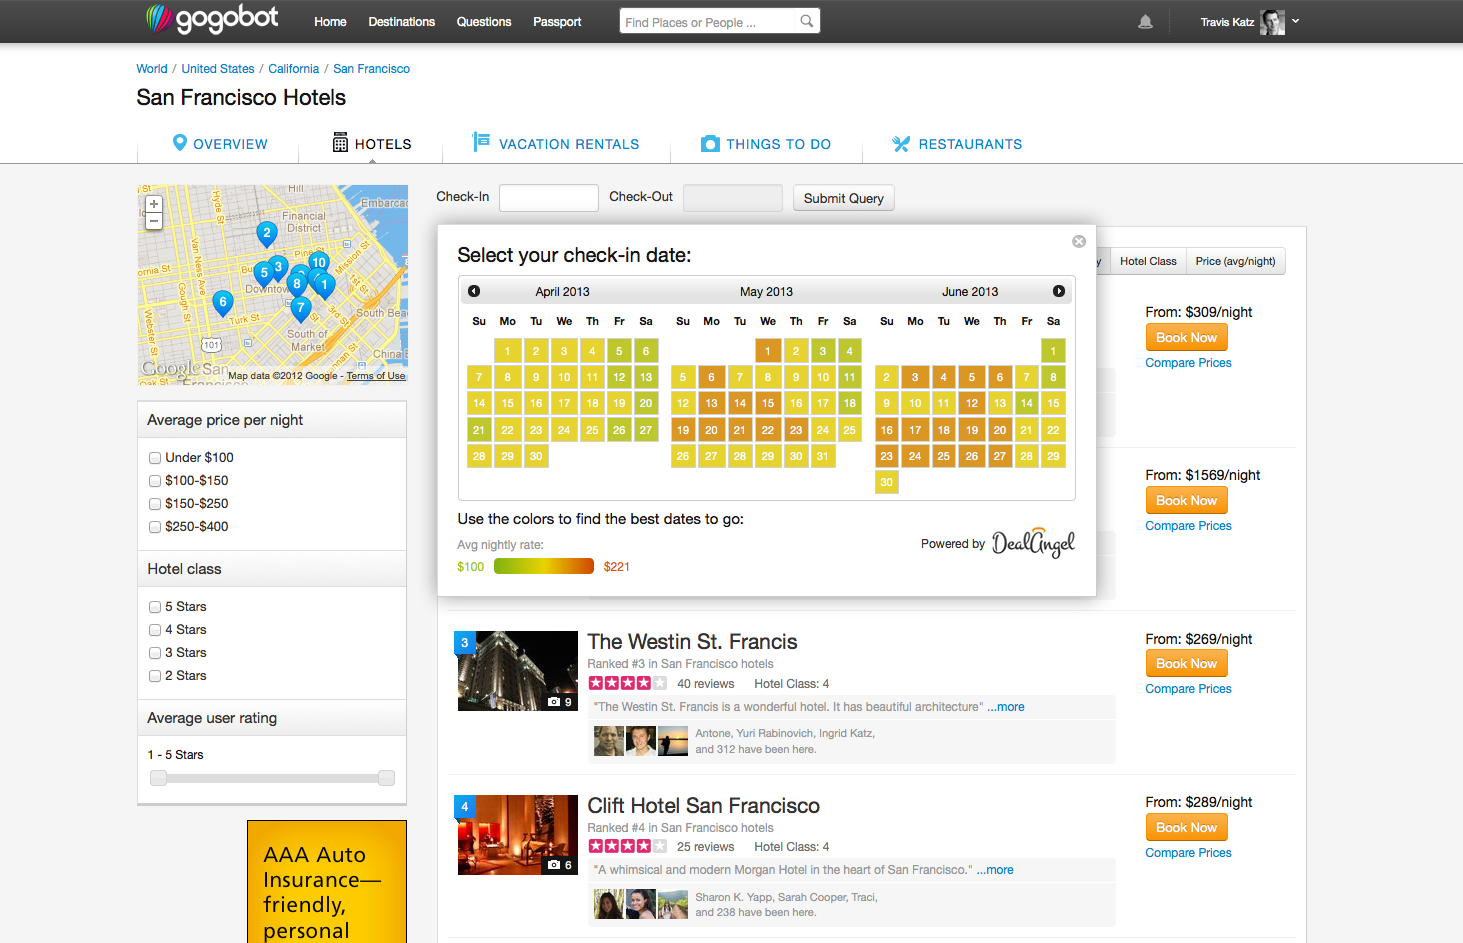Screen dimensions: 1463x943
Task: Click left handle of user rating slider
Action: click(158, 778)
